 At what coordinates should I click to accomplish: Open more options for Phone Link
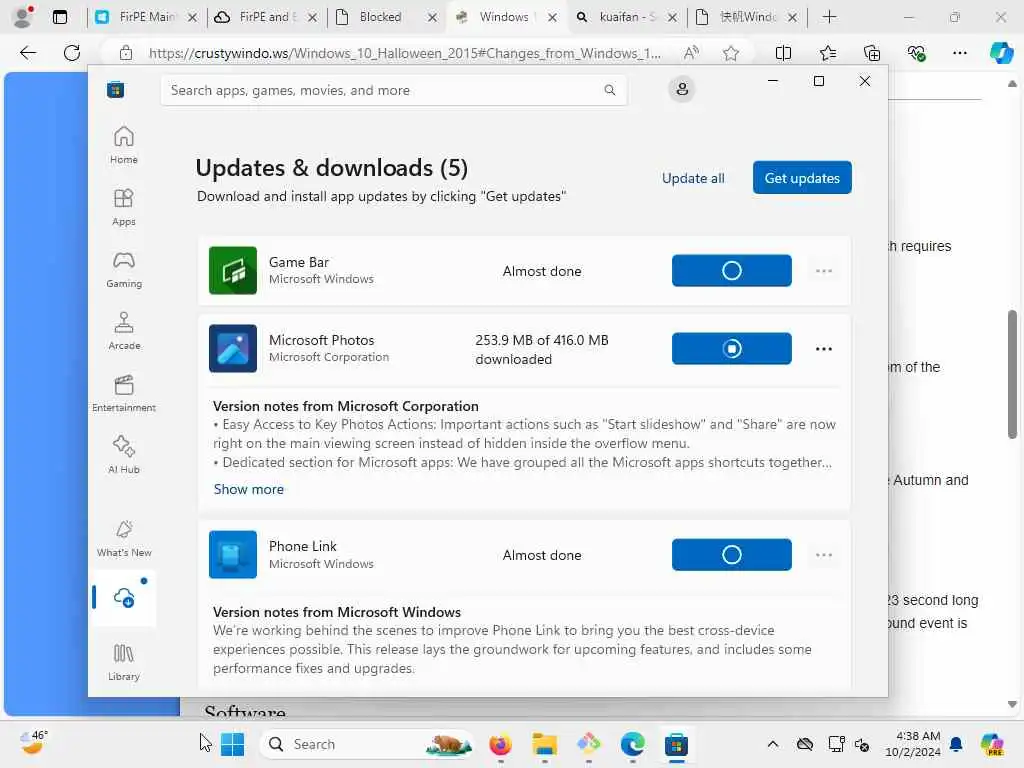[824, 554]
